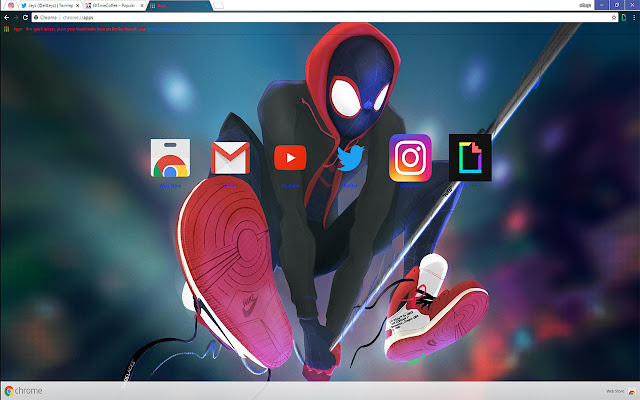Click the Instagram label text
The width and height of the screenshot is (640, 400).
pyautogui.click(x=410, y=186)
